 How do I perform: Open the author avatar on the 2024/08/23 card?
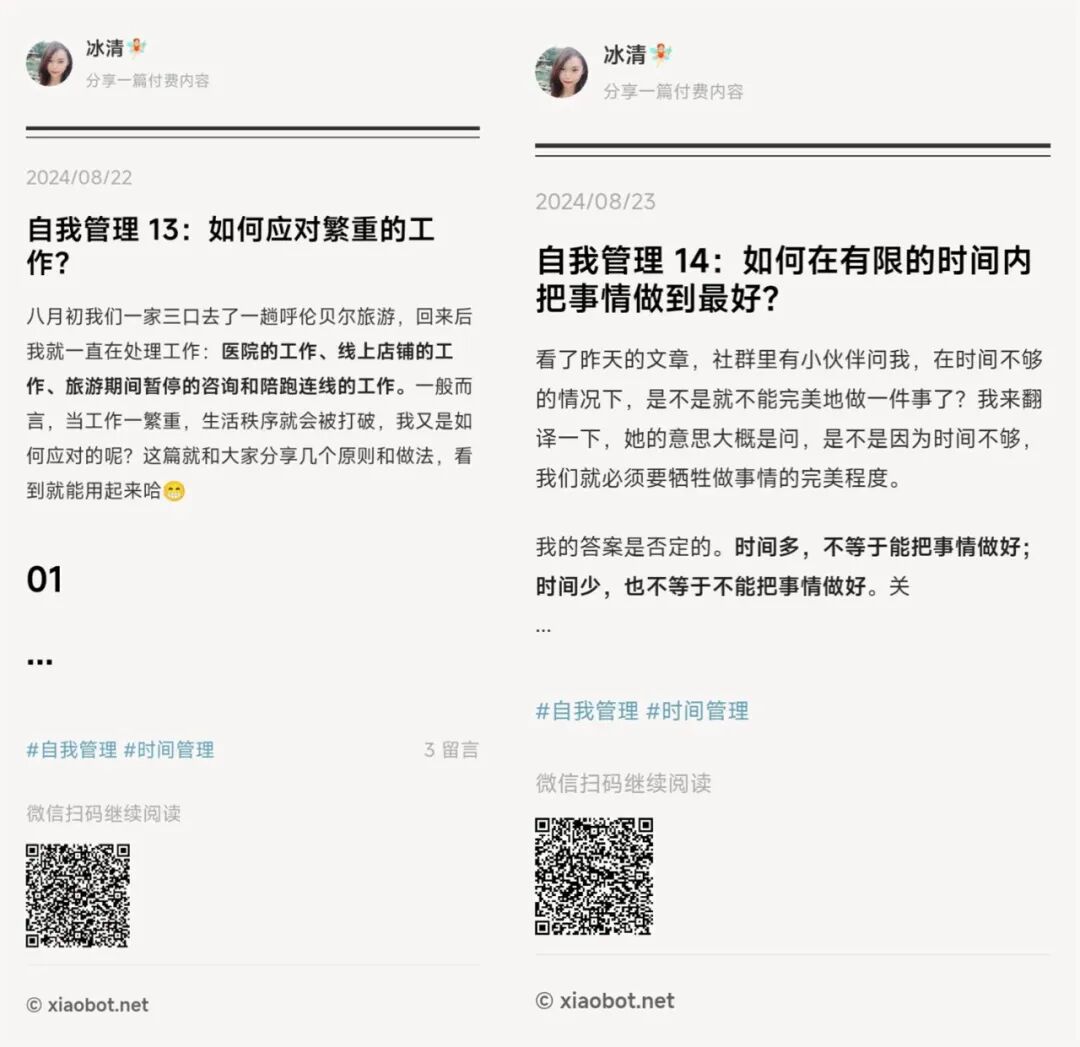[x=561, y=72]
